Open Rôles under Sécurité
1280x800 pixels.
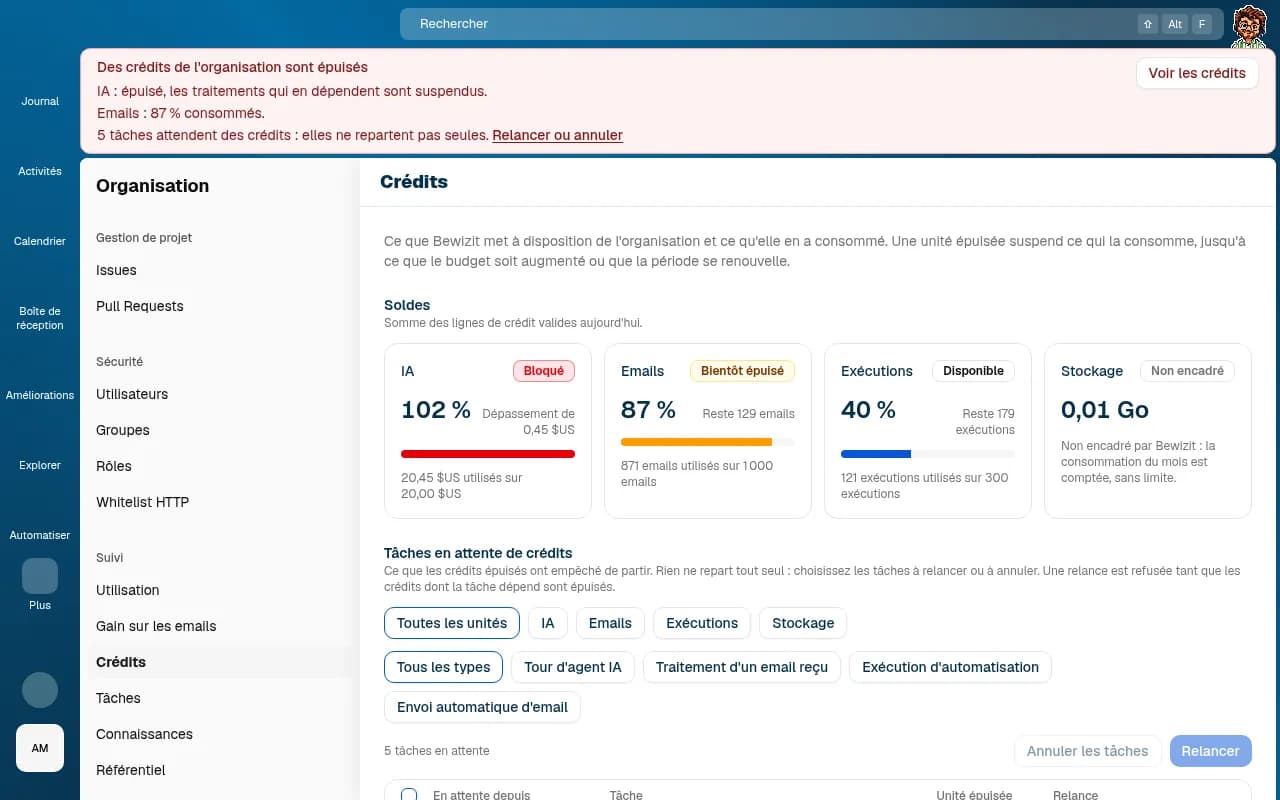coord(220,466)
